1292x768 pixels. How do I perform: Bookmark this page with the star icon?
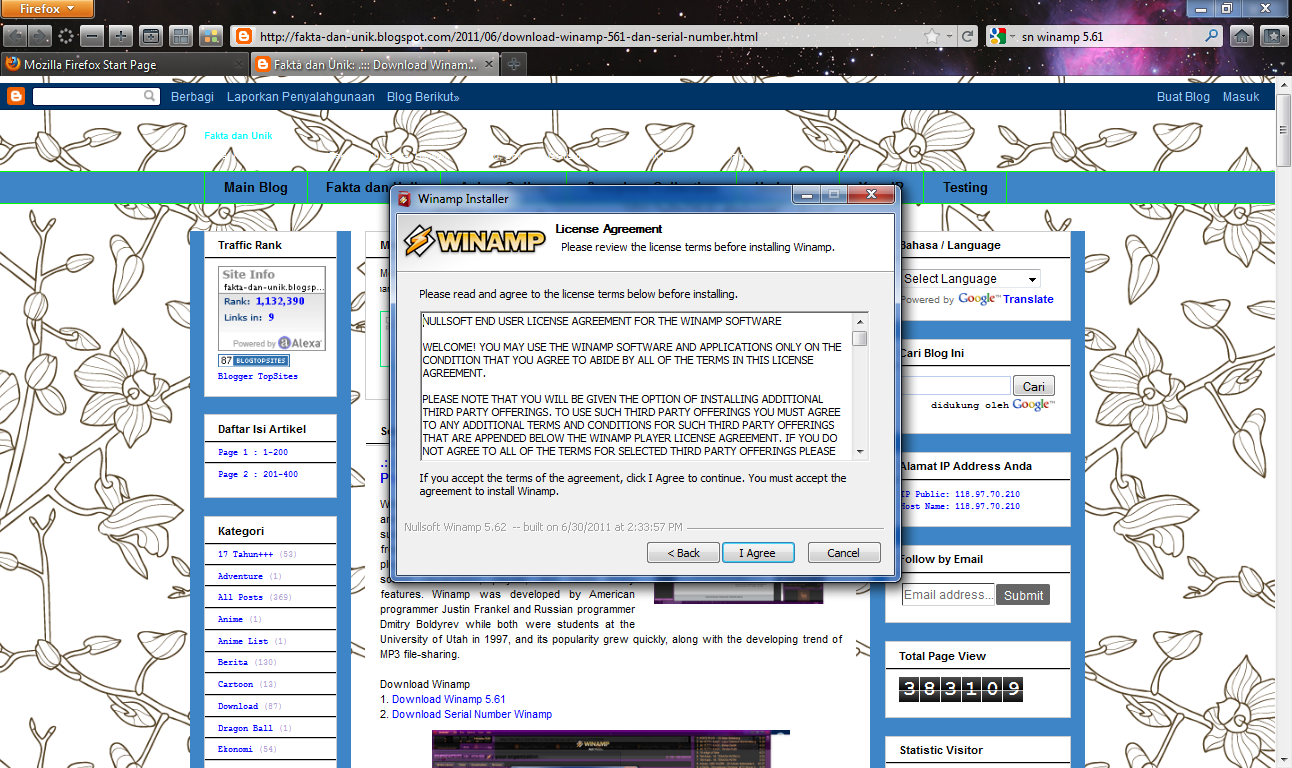(932, 37)
